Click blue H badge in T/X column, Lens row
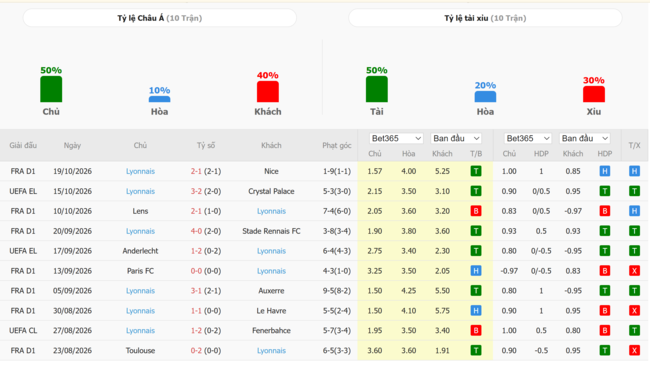650x375 pixels. click(x=634, y=211)
